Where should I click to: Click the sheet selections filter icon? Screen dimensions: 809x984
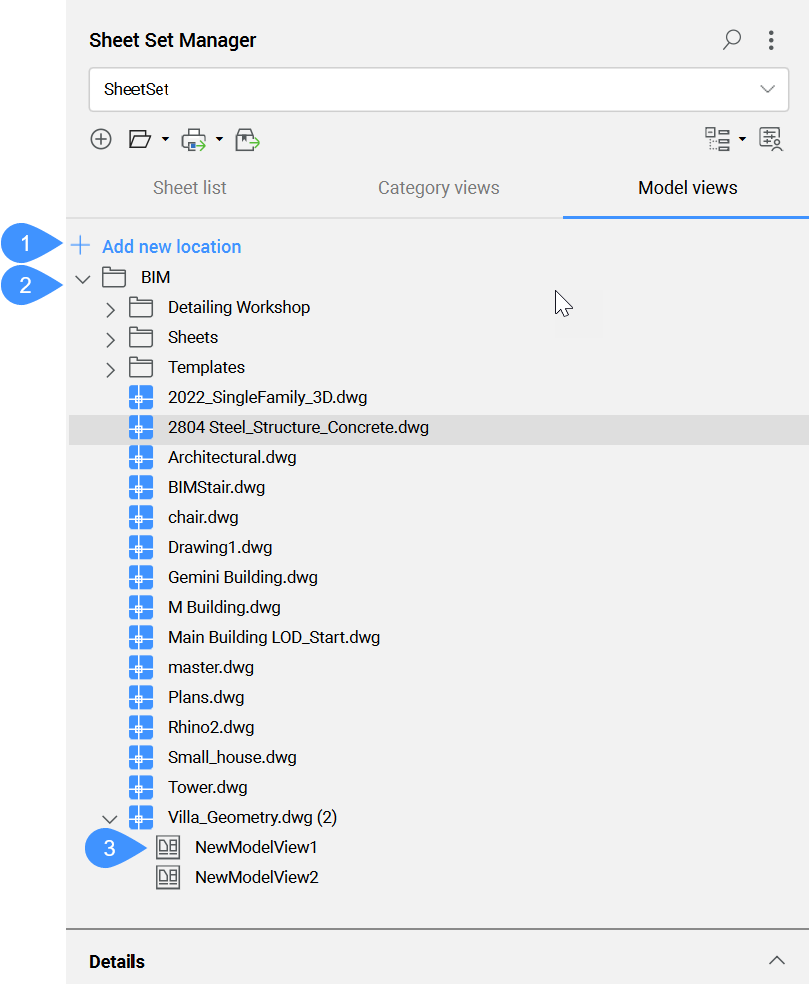point(769,139)
